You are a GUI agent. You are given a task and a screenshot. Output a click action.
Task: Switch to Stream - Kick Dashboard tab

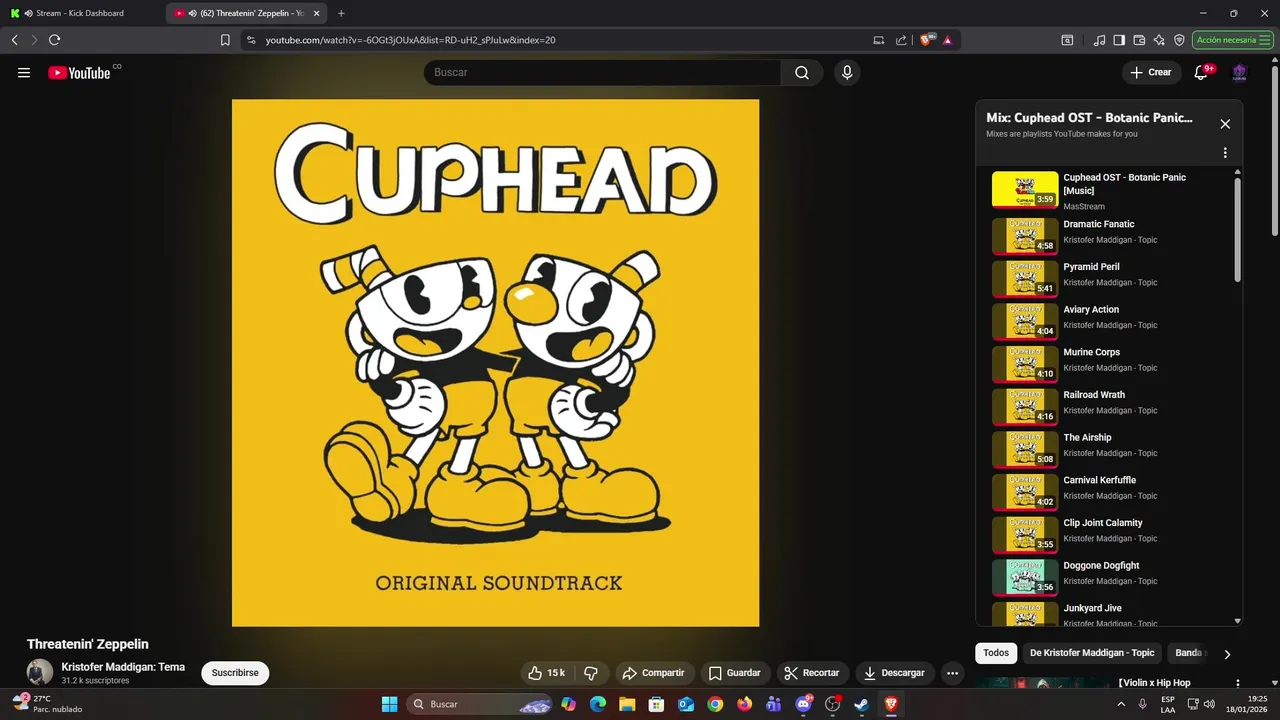pyautogui.click(x=82, y=13)
